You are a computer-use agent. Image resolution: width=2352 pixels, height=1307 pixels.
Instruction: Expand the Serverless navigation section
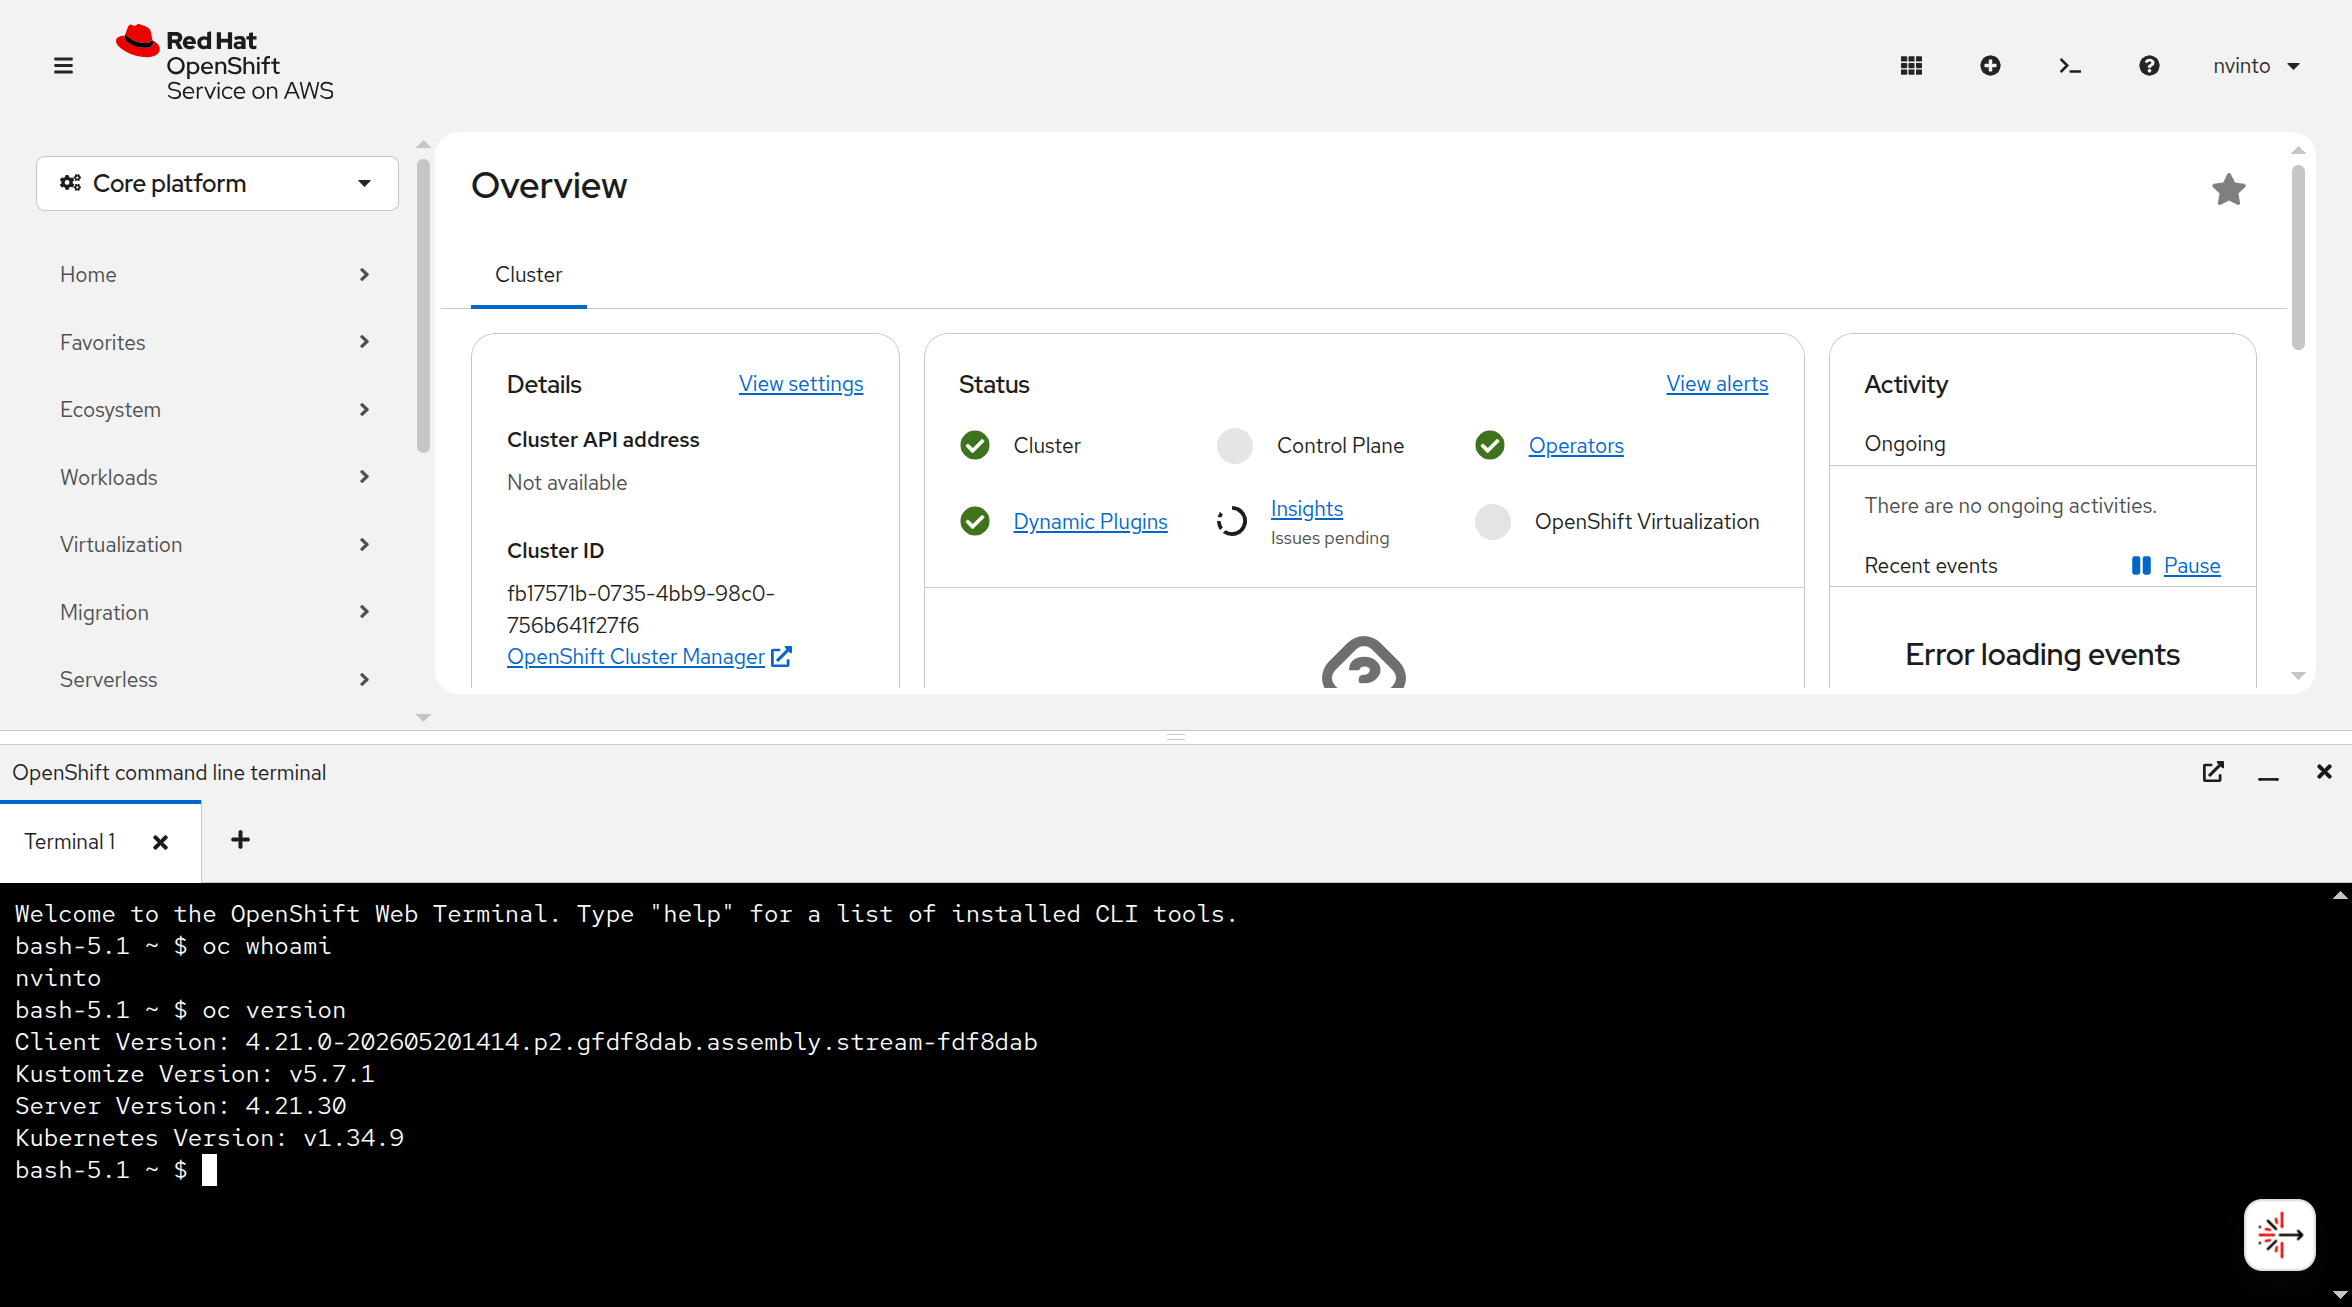215,679
